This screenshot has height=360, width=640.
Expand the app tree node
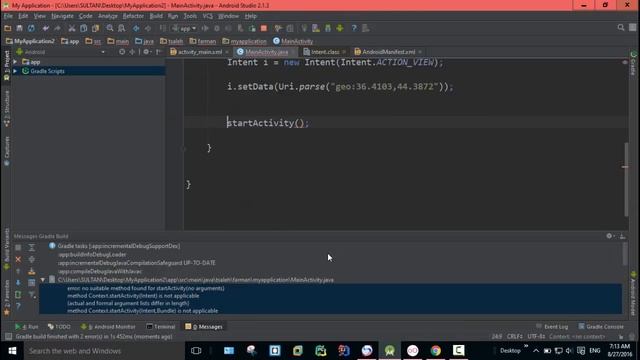[16, 62]
